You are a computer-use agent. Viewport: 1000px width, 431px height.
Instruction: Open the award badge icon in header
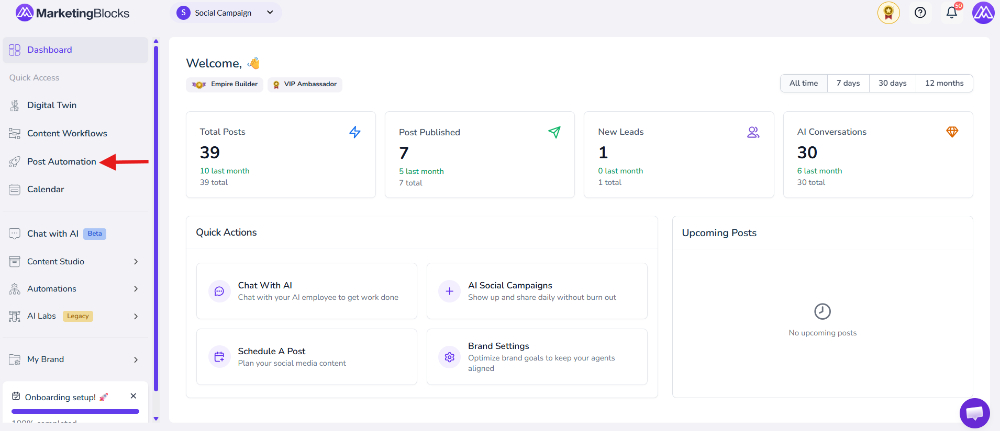(x=888, y=13)
